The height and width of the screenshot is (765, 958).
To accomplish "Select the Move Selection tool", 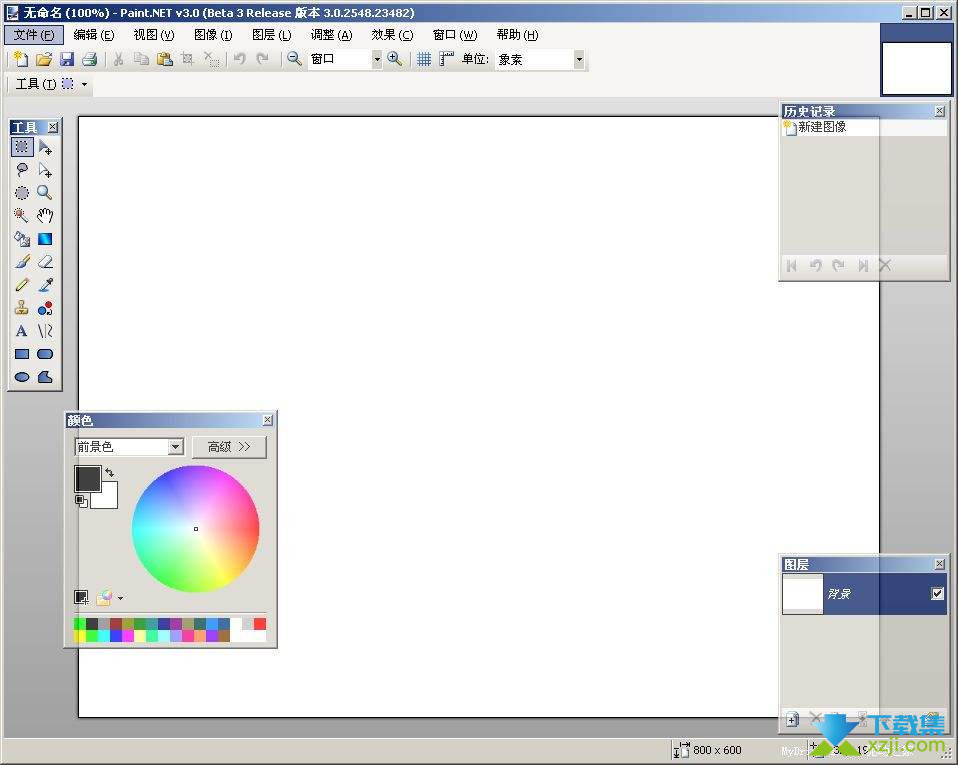I will [x=45, y=170].
